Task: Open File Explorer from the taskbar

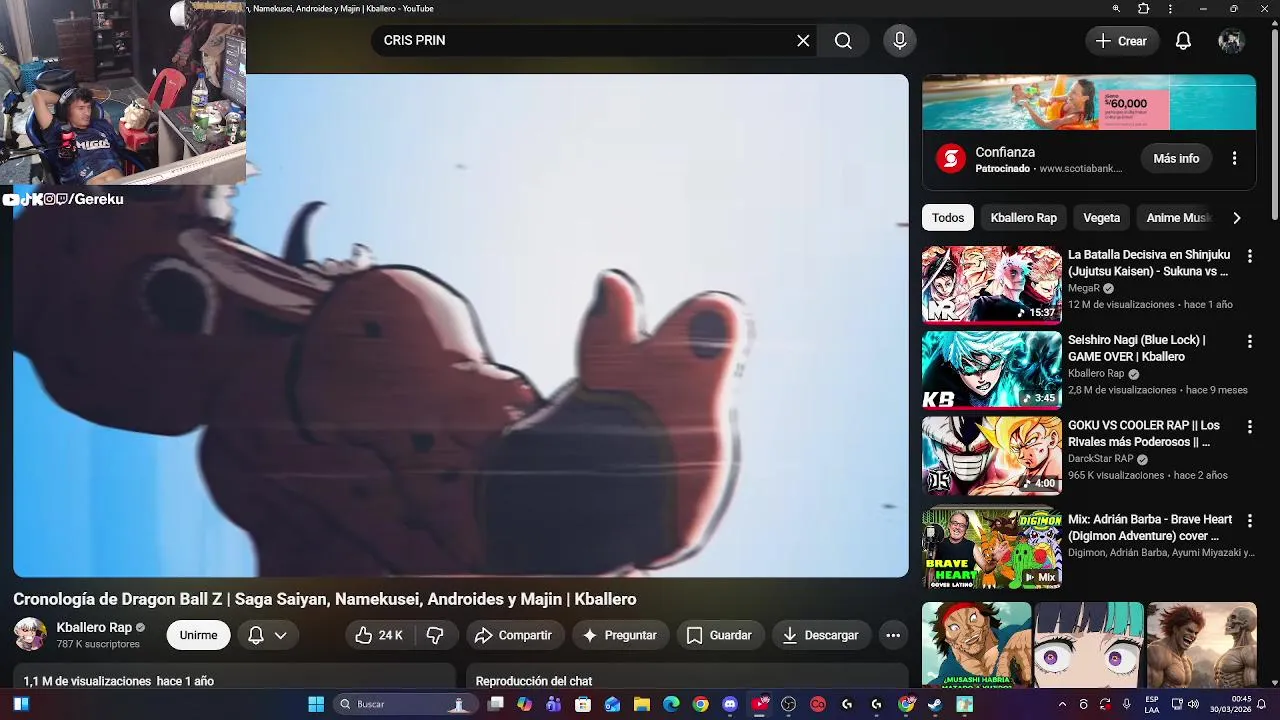Action: [x=642, y=704]
